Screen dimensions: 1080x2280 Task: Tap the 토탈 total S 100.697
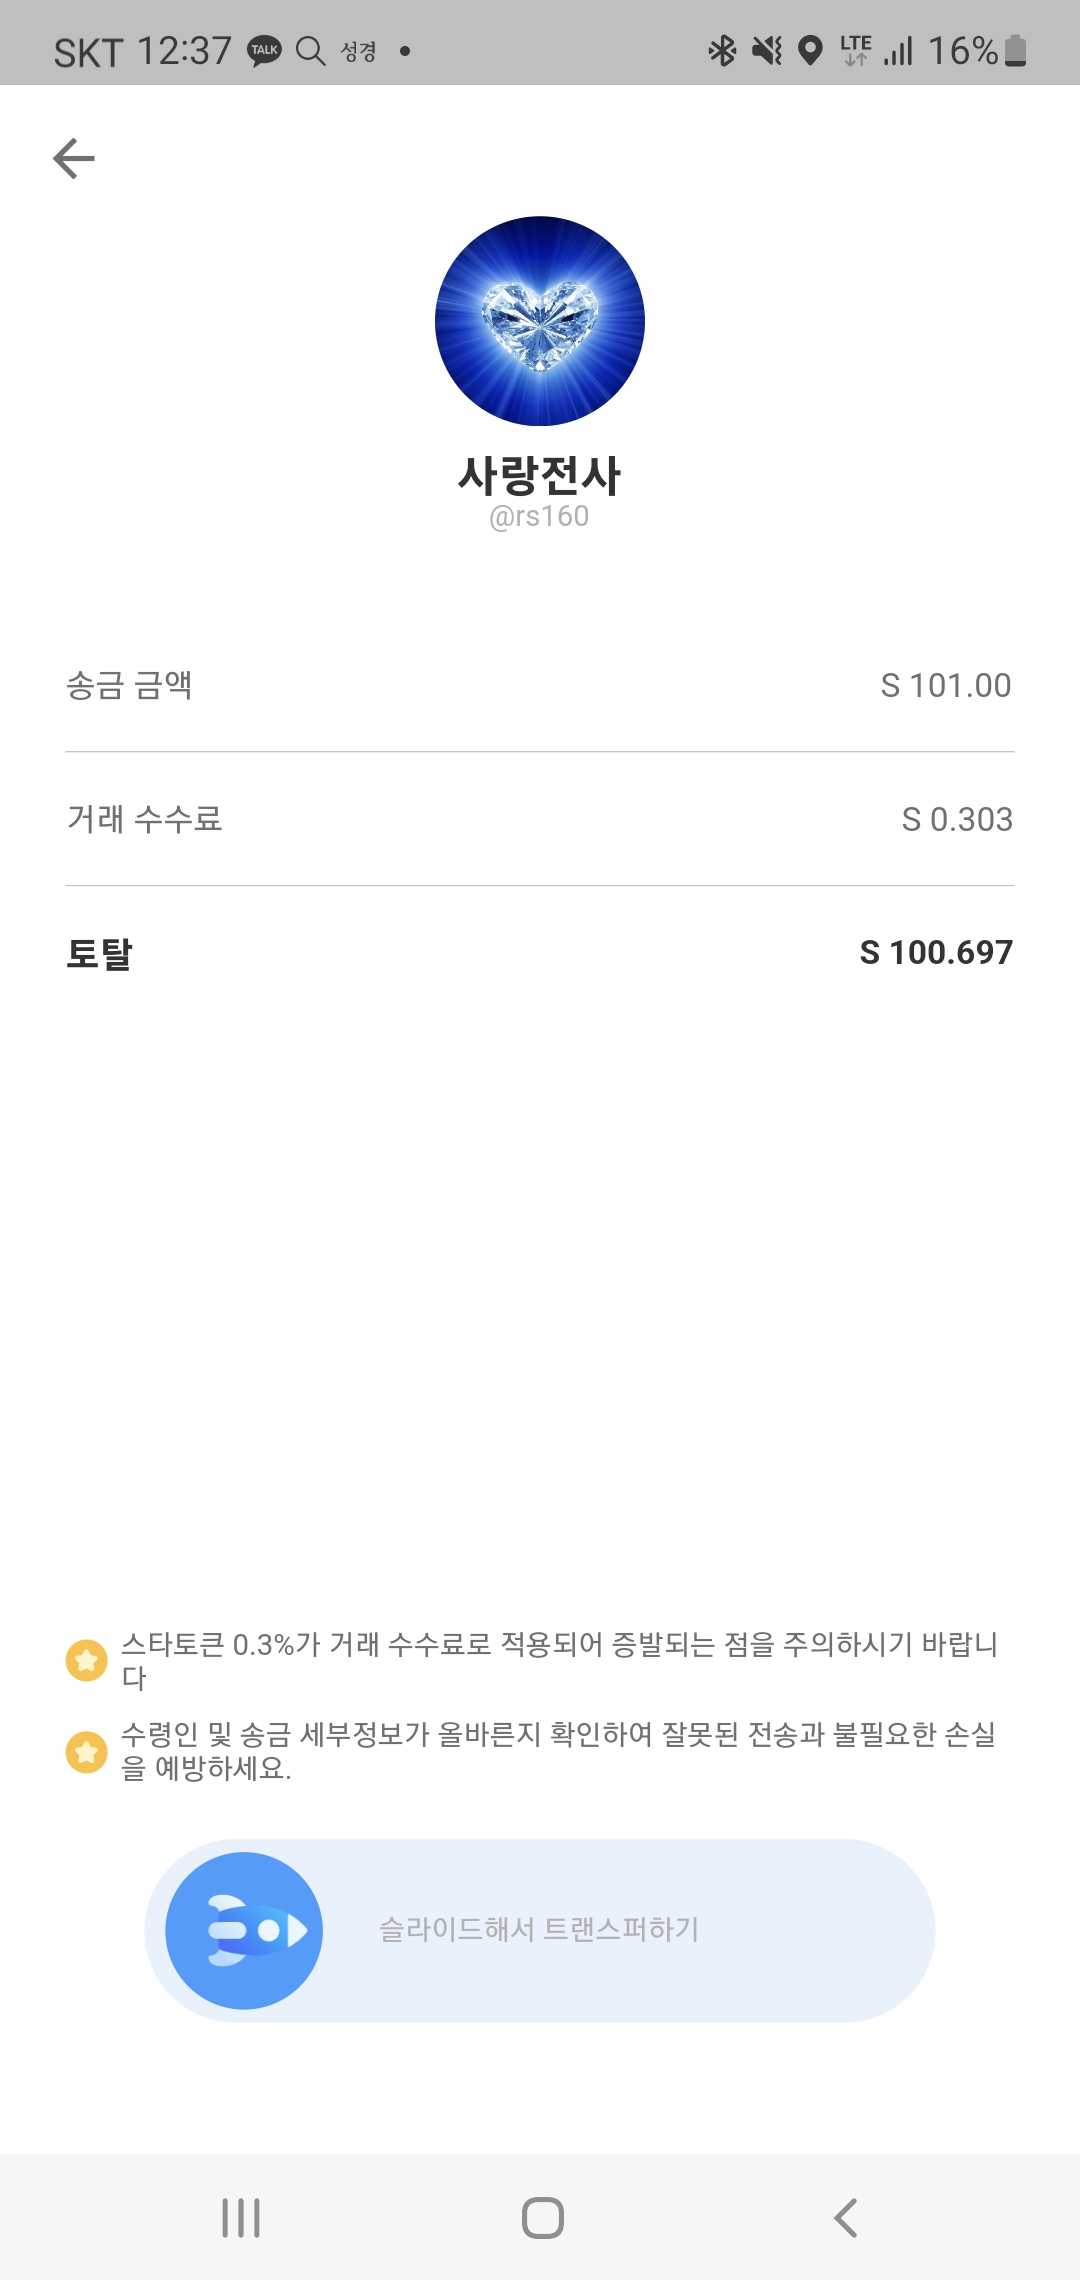coord(936,953)
